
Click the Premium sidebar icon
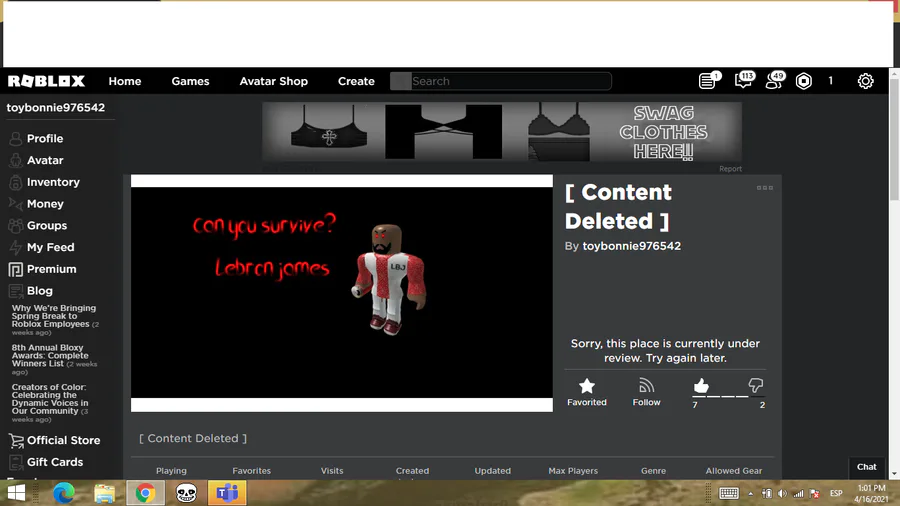15,269
